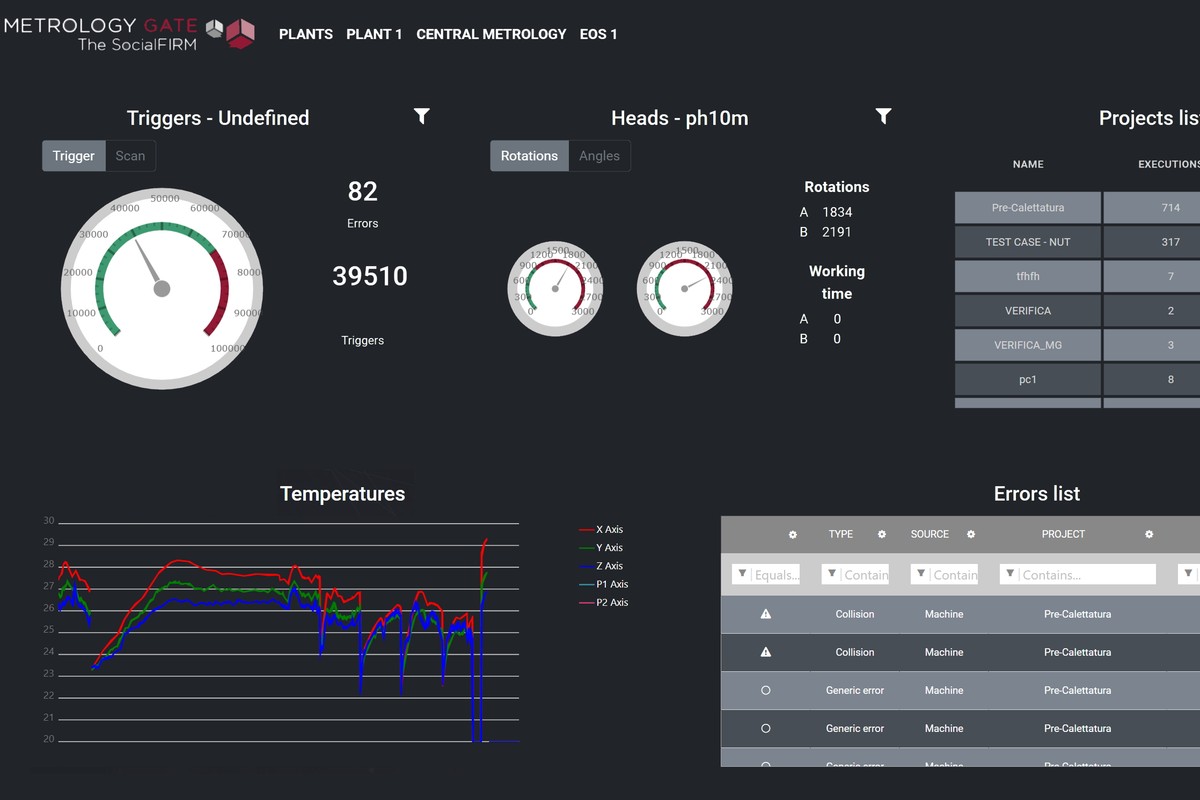1200x800 pixels.
Task: Select TEST CASE - NUT project row
Action: 1028,242
